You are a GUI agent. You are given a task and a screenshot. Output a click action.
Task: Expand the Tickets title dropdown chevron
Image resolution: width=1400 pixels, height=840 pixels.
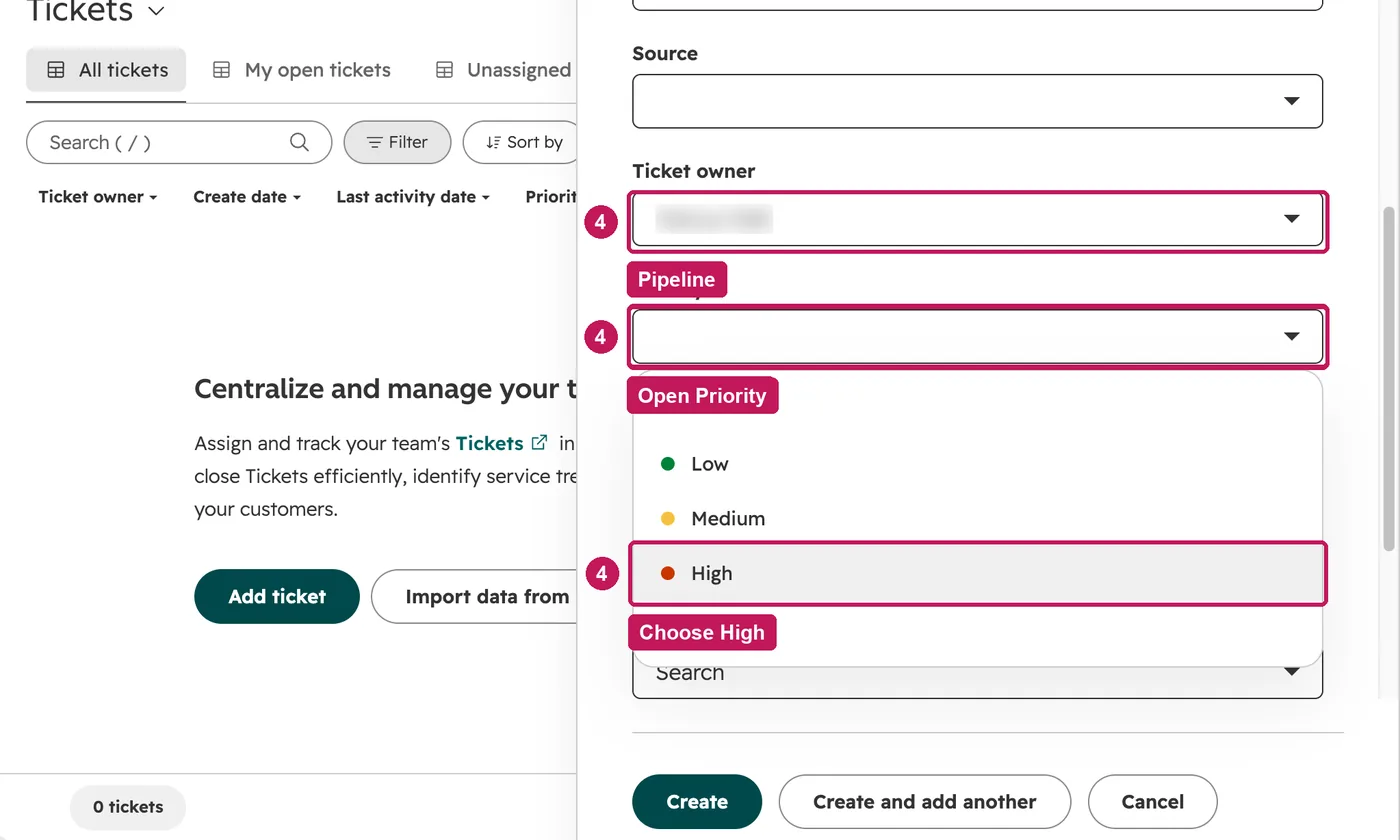[155, 11]
